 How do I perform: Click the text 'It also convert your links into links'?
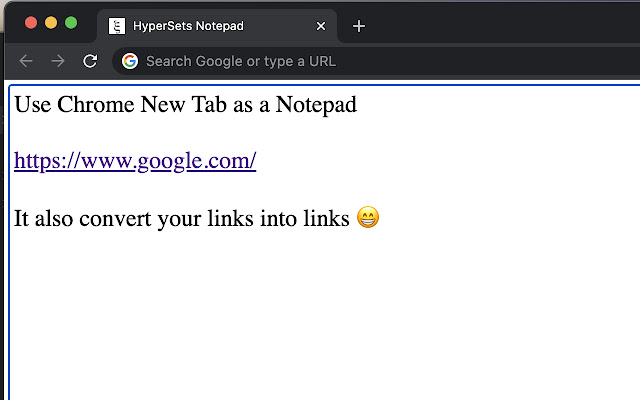pos(182,219)
